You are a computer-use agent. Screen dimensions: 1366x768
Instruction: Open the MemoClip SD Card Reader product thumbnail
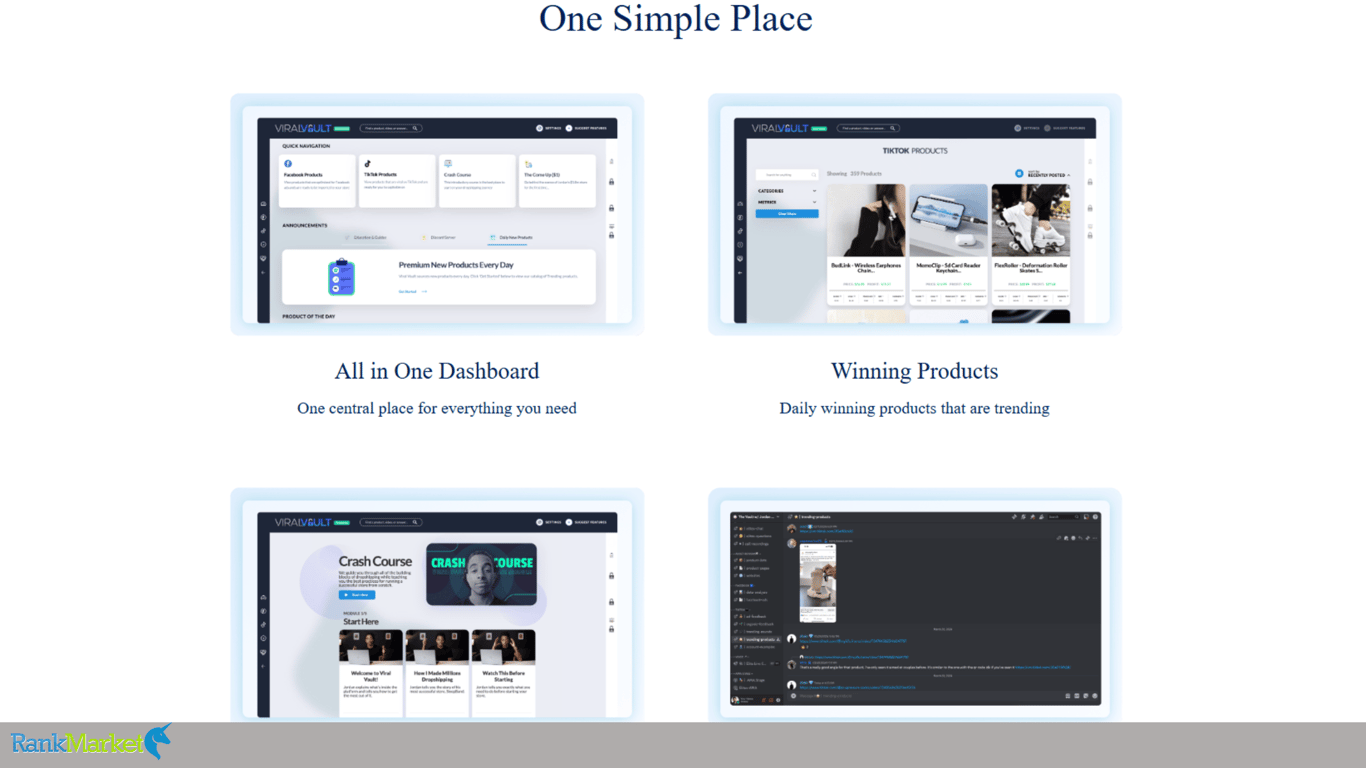(949, 220)
